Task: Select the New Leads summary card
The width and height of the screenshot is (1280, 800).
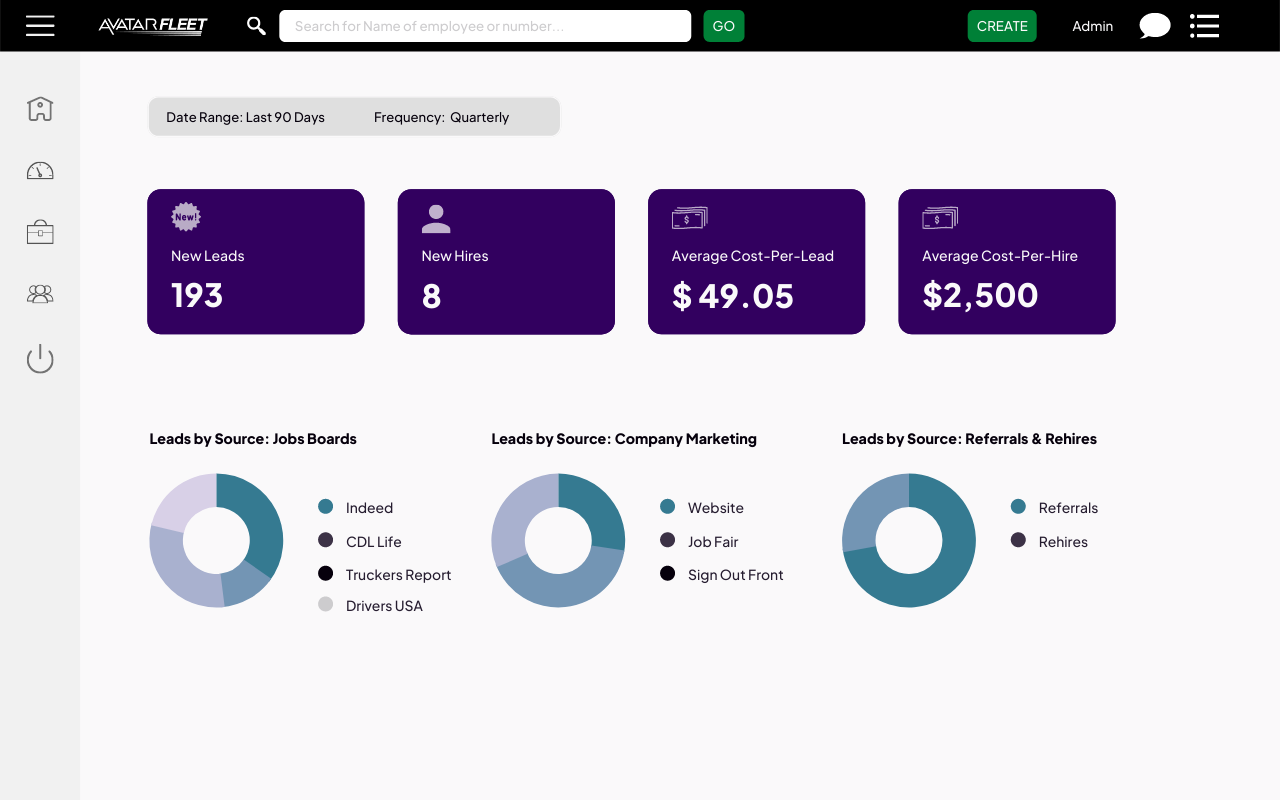Action: 256,261
